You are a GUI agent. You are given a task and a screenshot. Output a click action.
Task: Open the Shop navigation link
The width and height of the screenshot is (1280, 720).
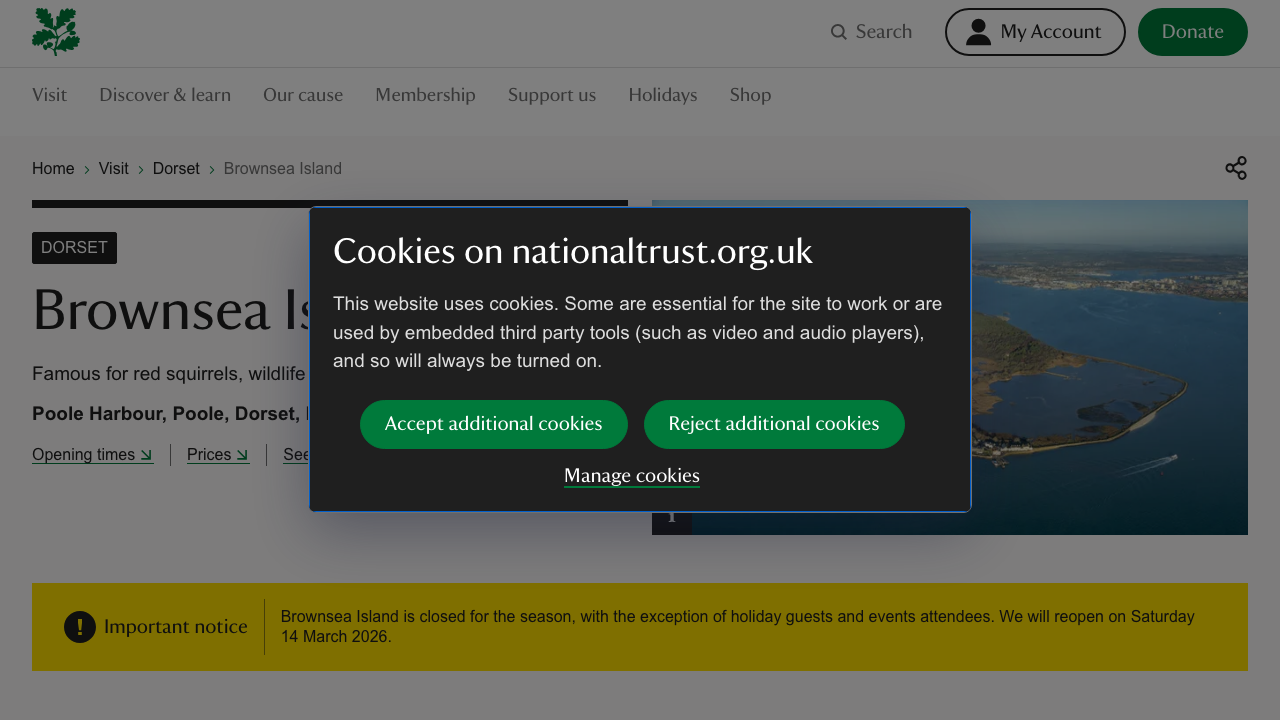tap(750, 95)
